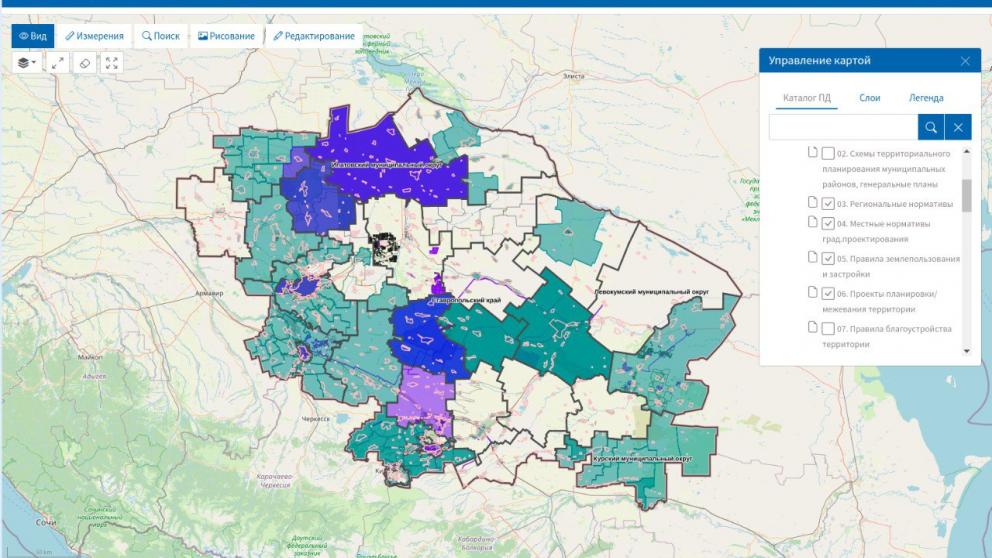Click the four-corner fullscreen icon
The height and width of the screenshot is (558, 992).
click(x=112, y=63)
